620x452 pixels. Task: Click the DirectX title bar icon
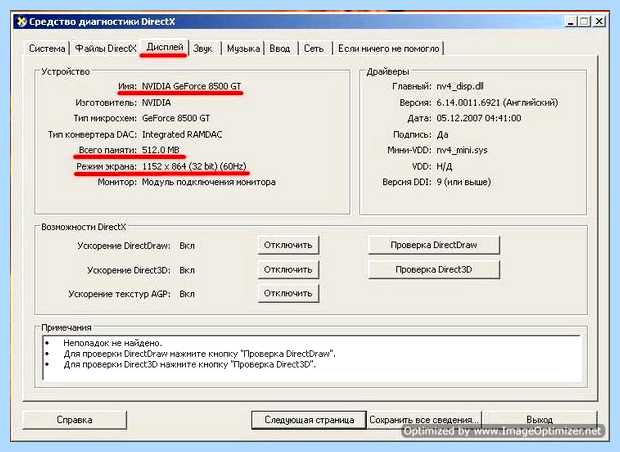(21, 21)
